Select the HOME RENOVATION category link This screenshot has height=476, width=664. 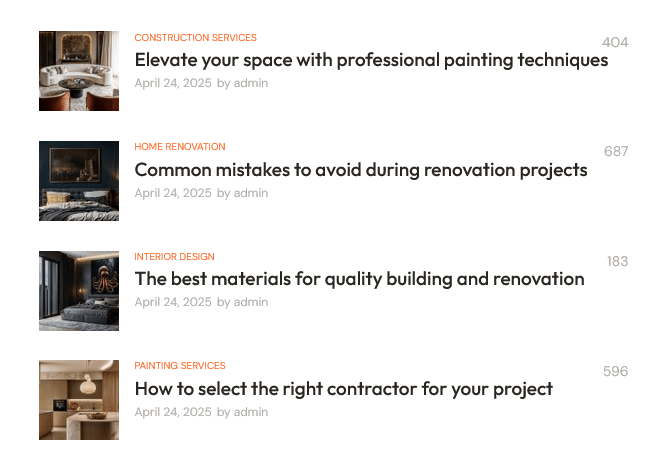coord(180,147)
